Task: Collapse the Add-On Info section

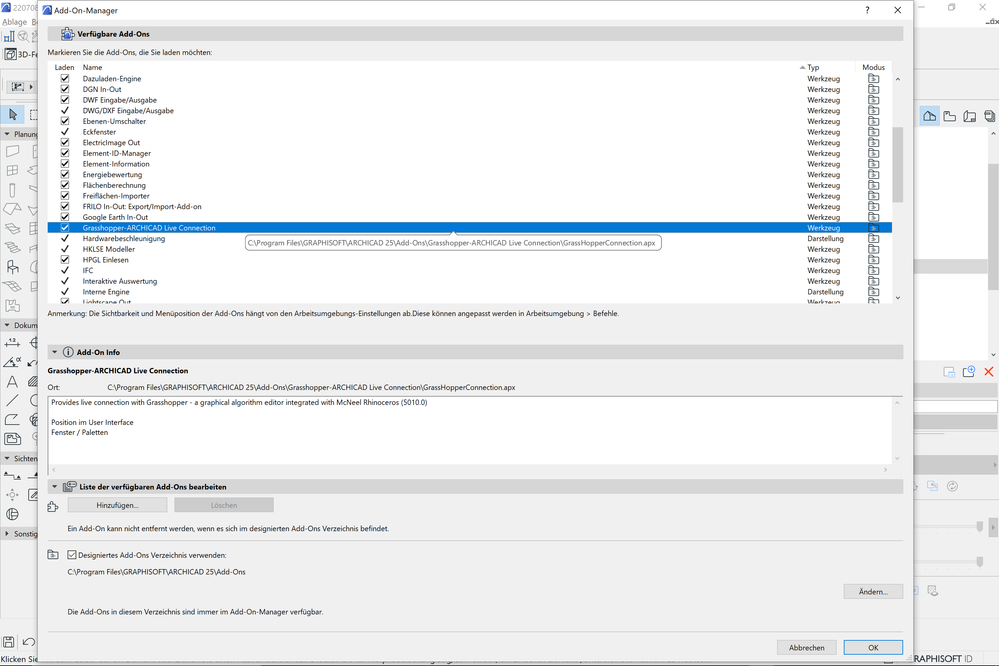Action: pos(55,352)
